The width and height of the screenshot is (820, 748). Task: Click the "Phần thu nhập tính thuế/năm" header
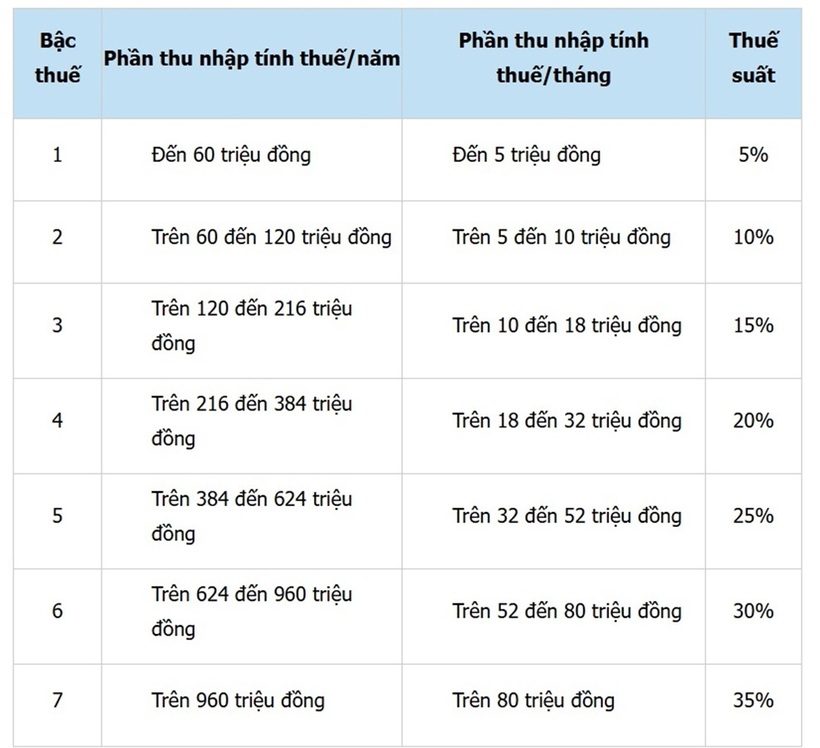click(x=251, y=58)
